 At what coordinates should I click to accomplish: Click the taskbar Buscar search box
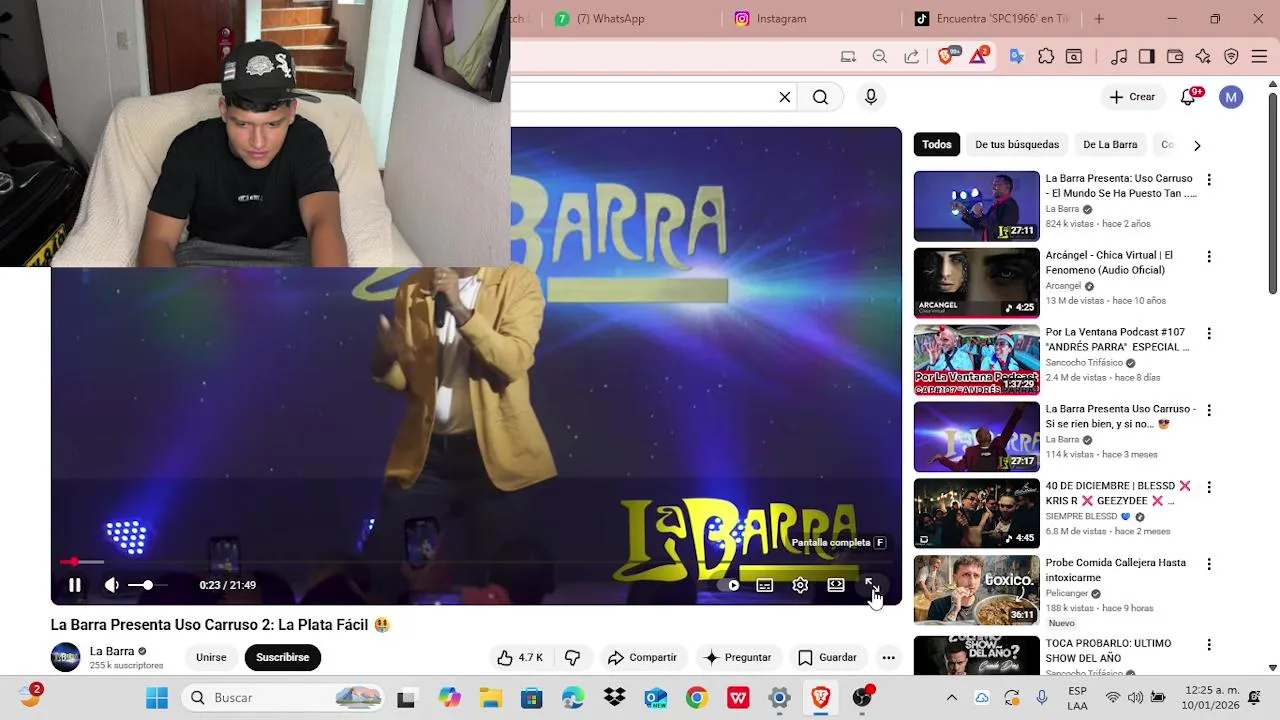[281, 698]
